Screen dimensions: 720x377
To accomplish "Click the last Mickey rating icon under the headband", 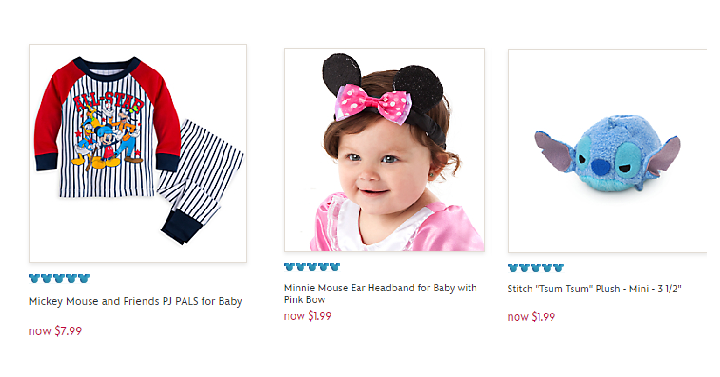I will click(335, 267).
